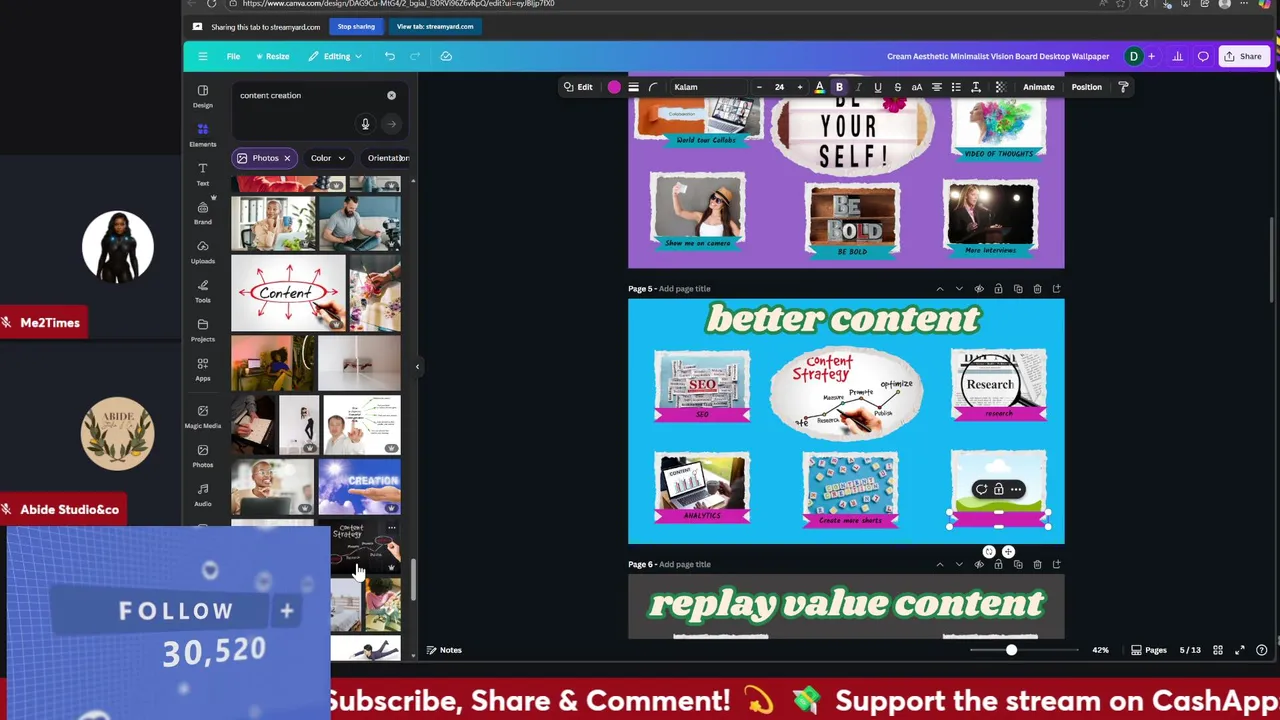Click the redo arrow
1280x720 pixels.
point(417,56)
